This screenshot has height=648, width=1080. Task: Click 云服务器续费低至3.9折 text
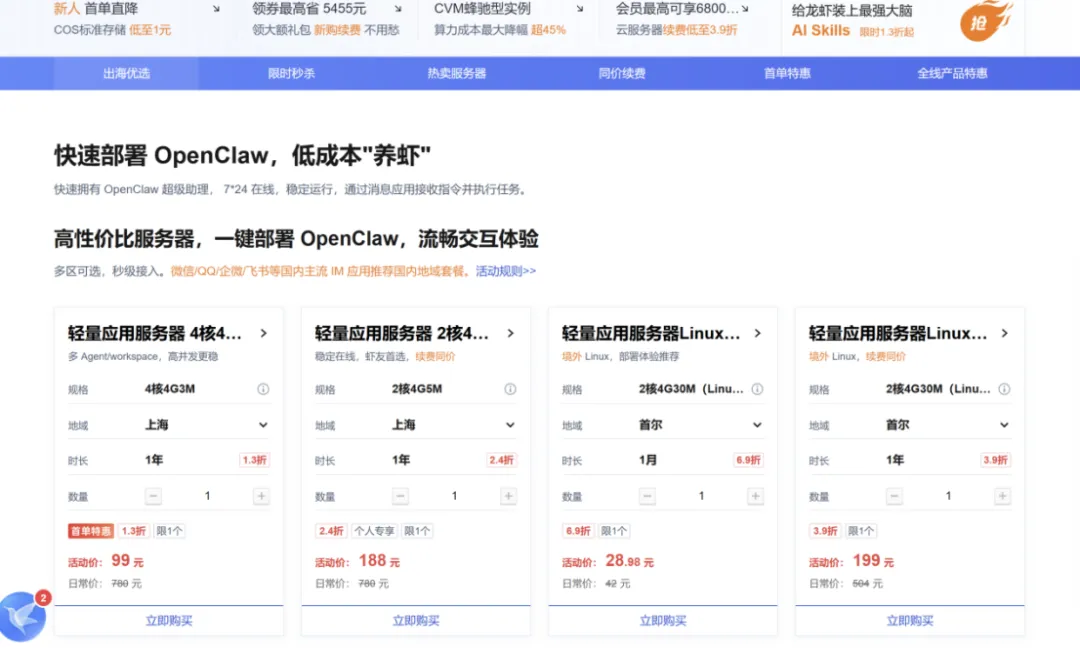point(676,30)
